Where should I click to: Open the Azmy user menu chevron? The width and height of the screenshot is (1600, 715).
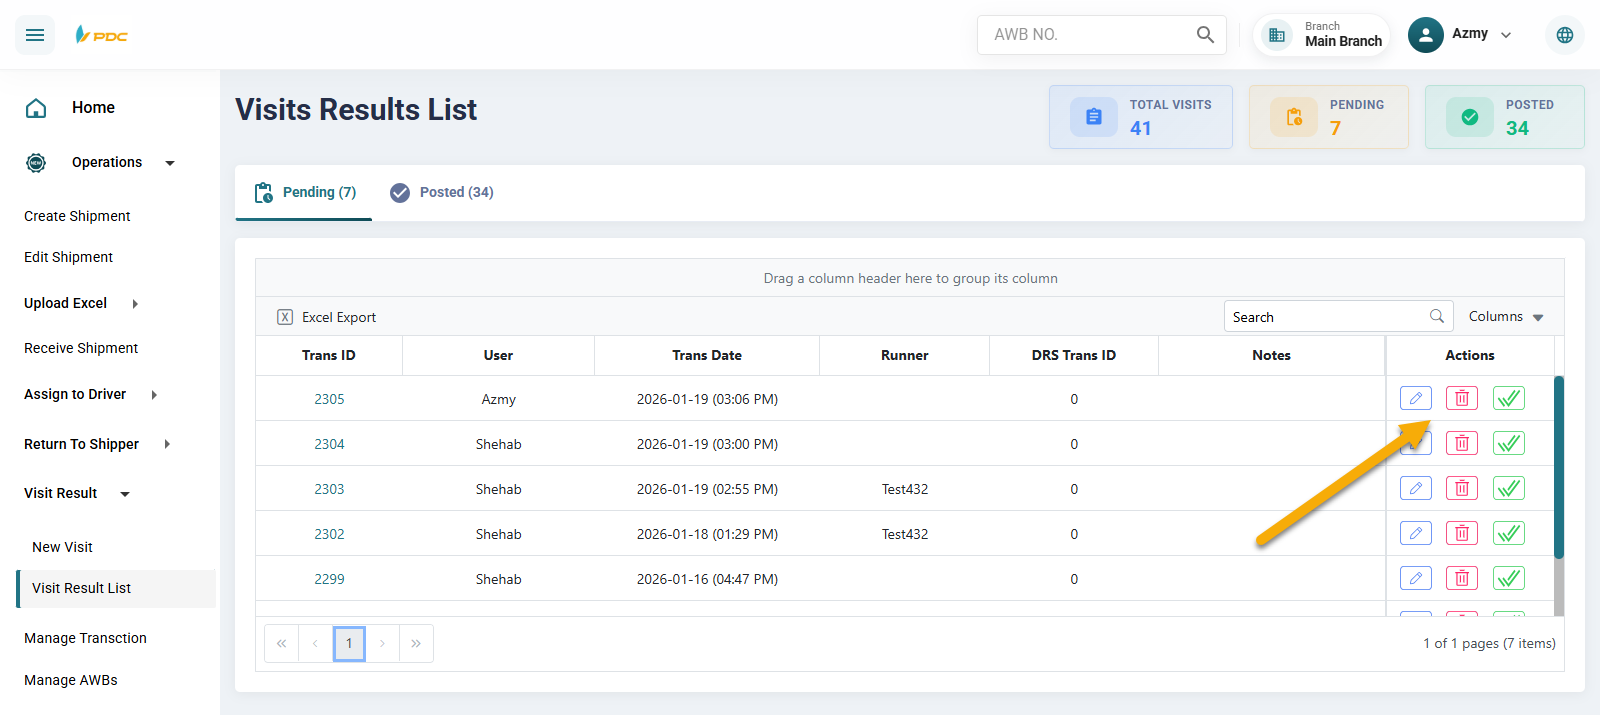(x=1506, y=35)
